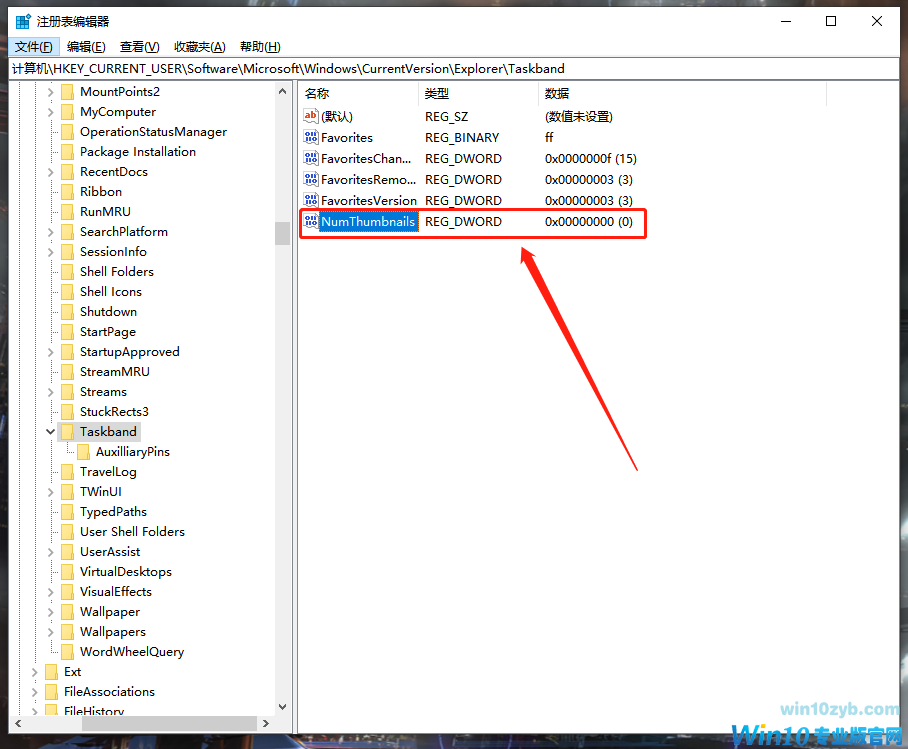Maximize the Registry Editor window
This screenshot has height=749, width=908.
click(x=831, y=21)
